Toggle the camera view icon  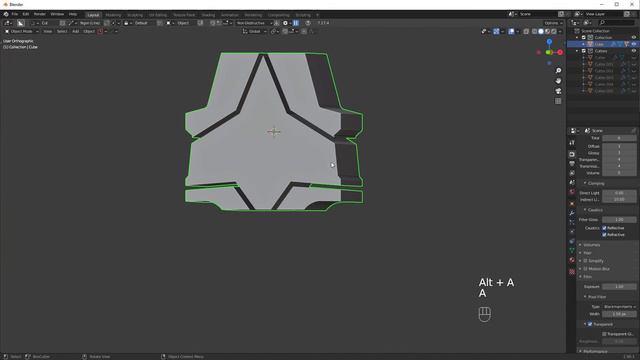tap(558, 91)
